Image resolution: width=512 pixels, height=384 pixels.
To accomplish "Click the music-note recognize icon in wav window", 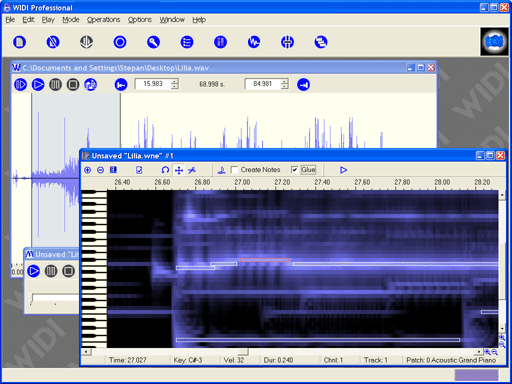I will (x=90, y=84).
